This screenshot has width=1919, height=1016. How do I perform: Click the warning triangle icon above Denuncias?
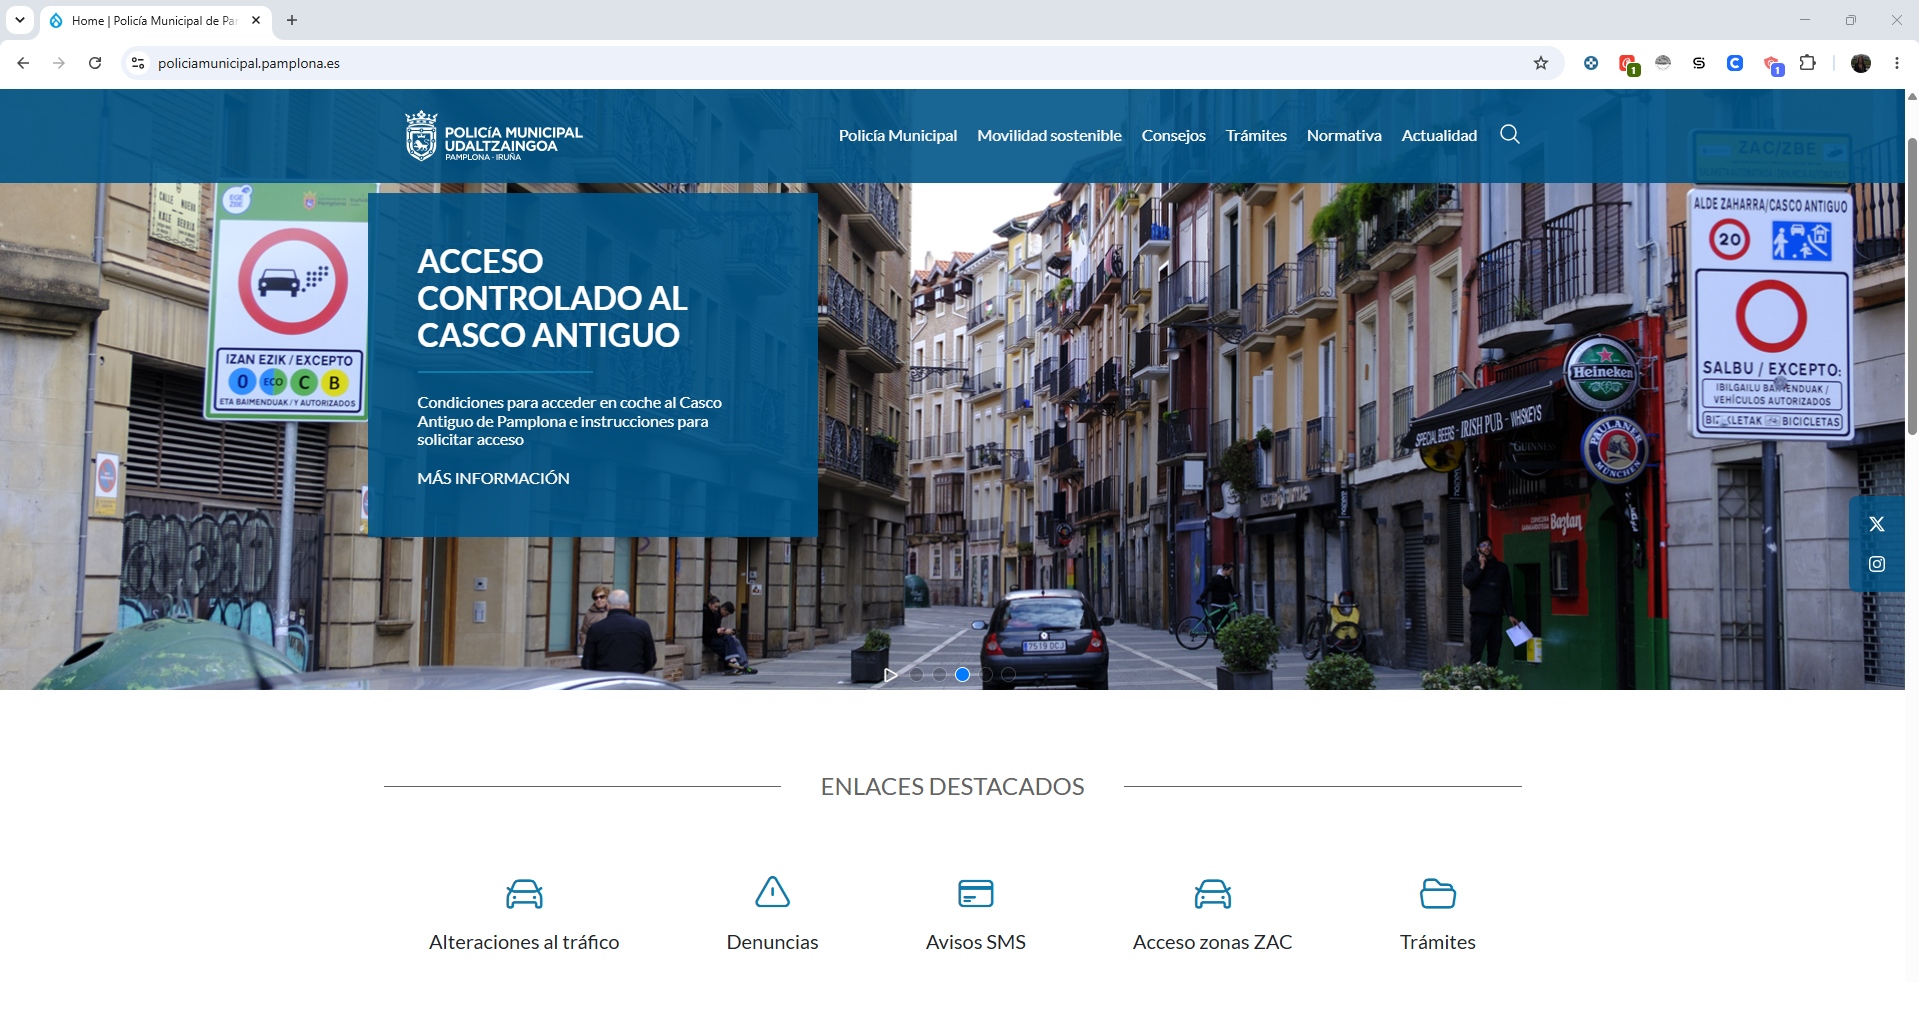point(772,892)
